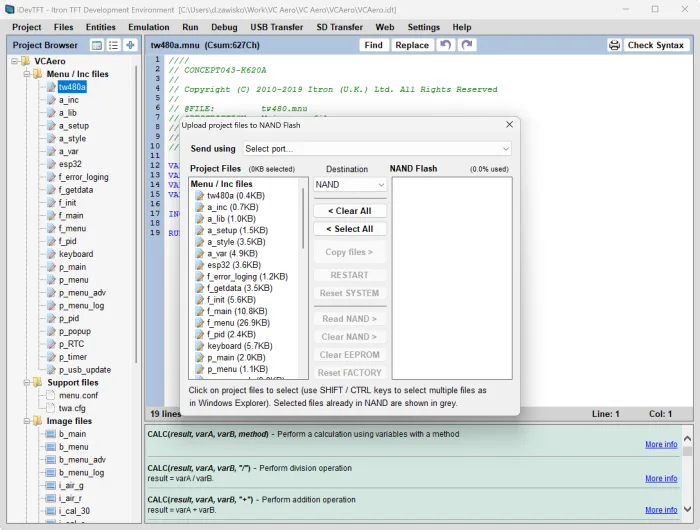The width and height of the screenshot is (700, 530).
Task: Click the folder icon of Support files
Action: (x=38, y=382)
